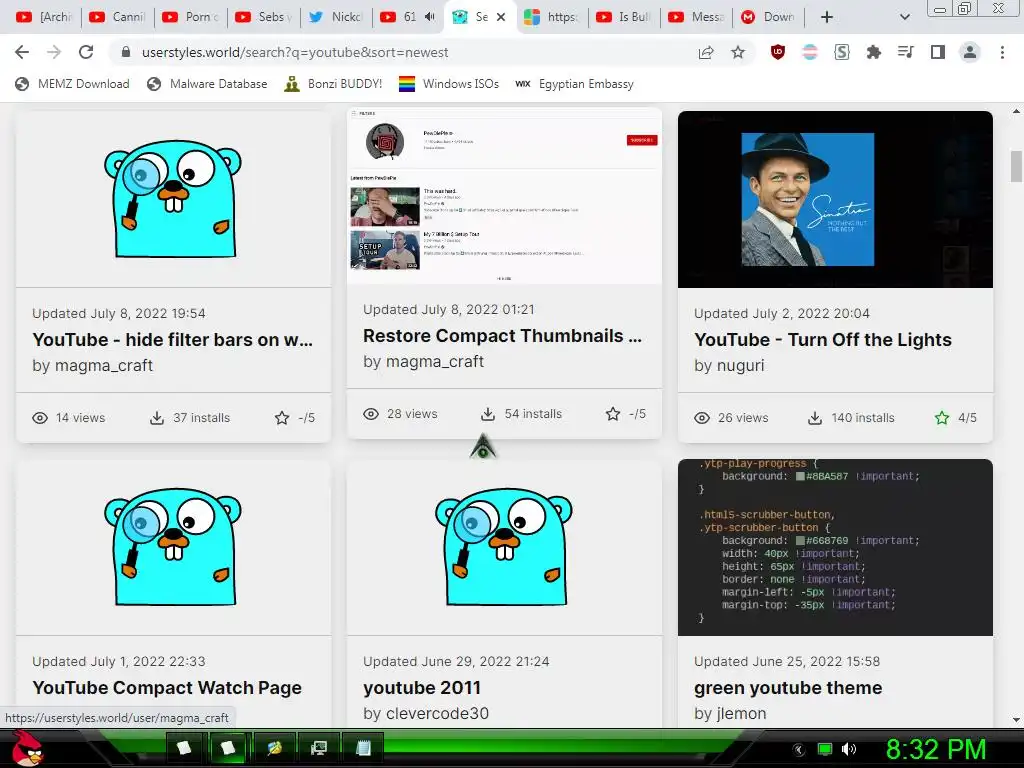1024x768 pixels.
Task: Open the Chrome three-dot menu
Action: (x=1002, y=52)
